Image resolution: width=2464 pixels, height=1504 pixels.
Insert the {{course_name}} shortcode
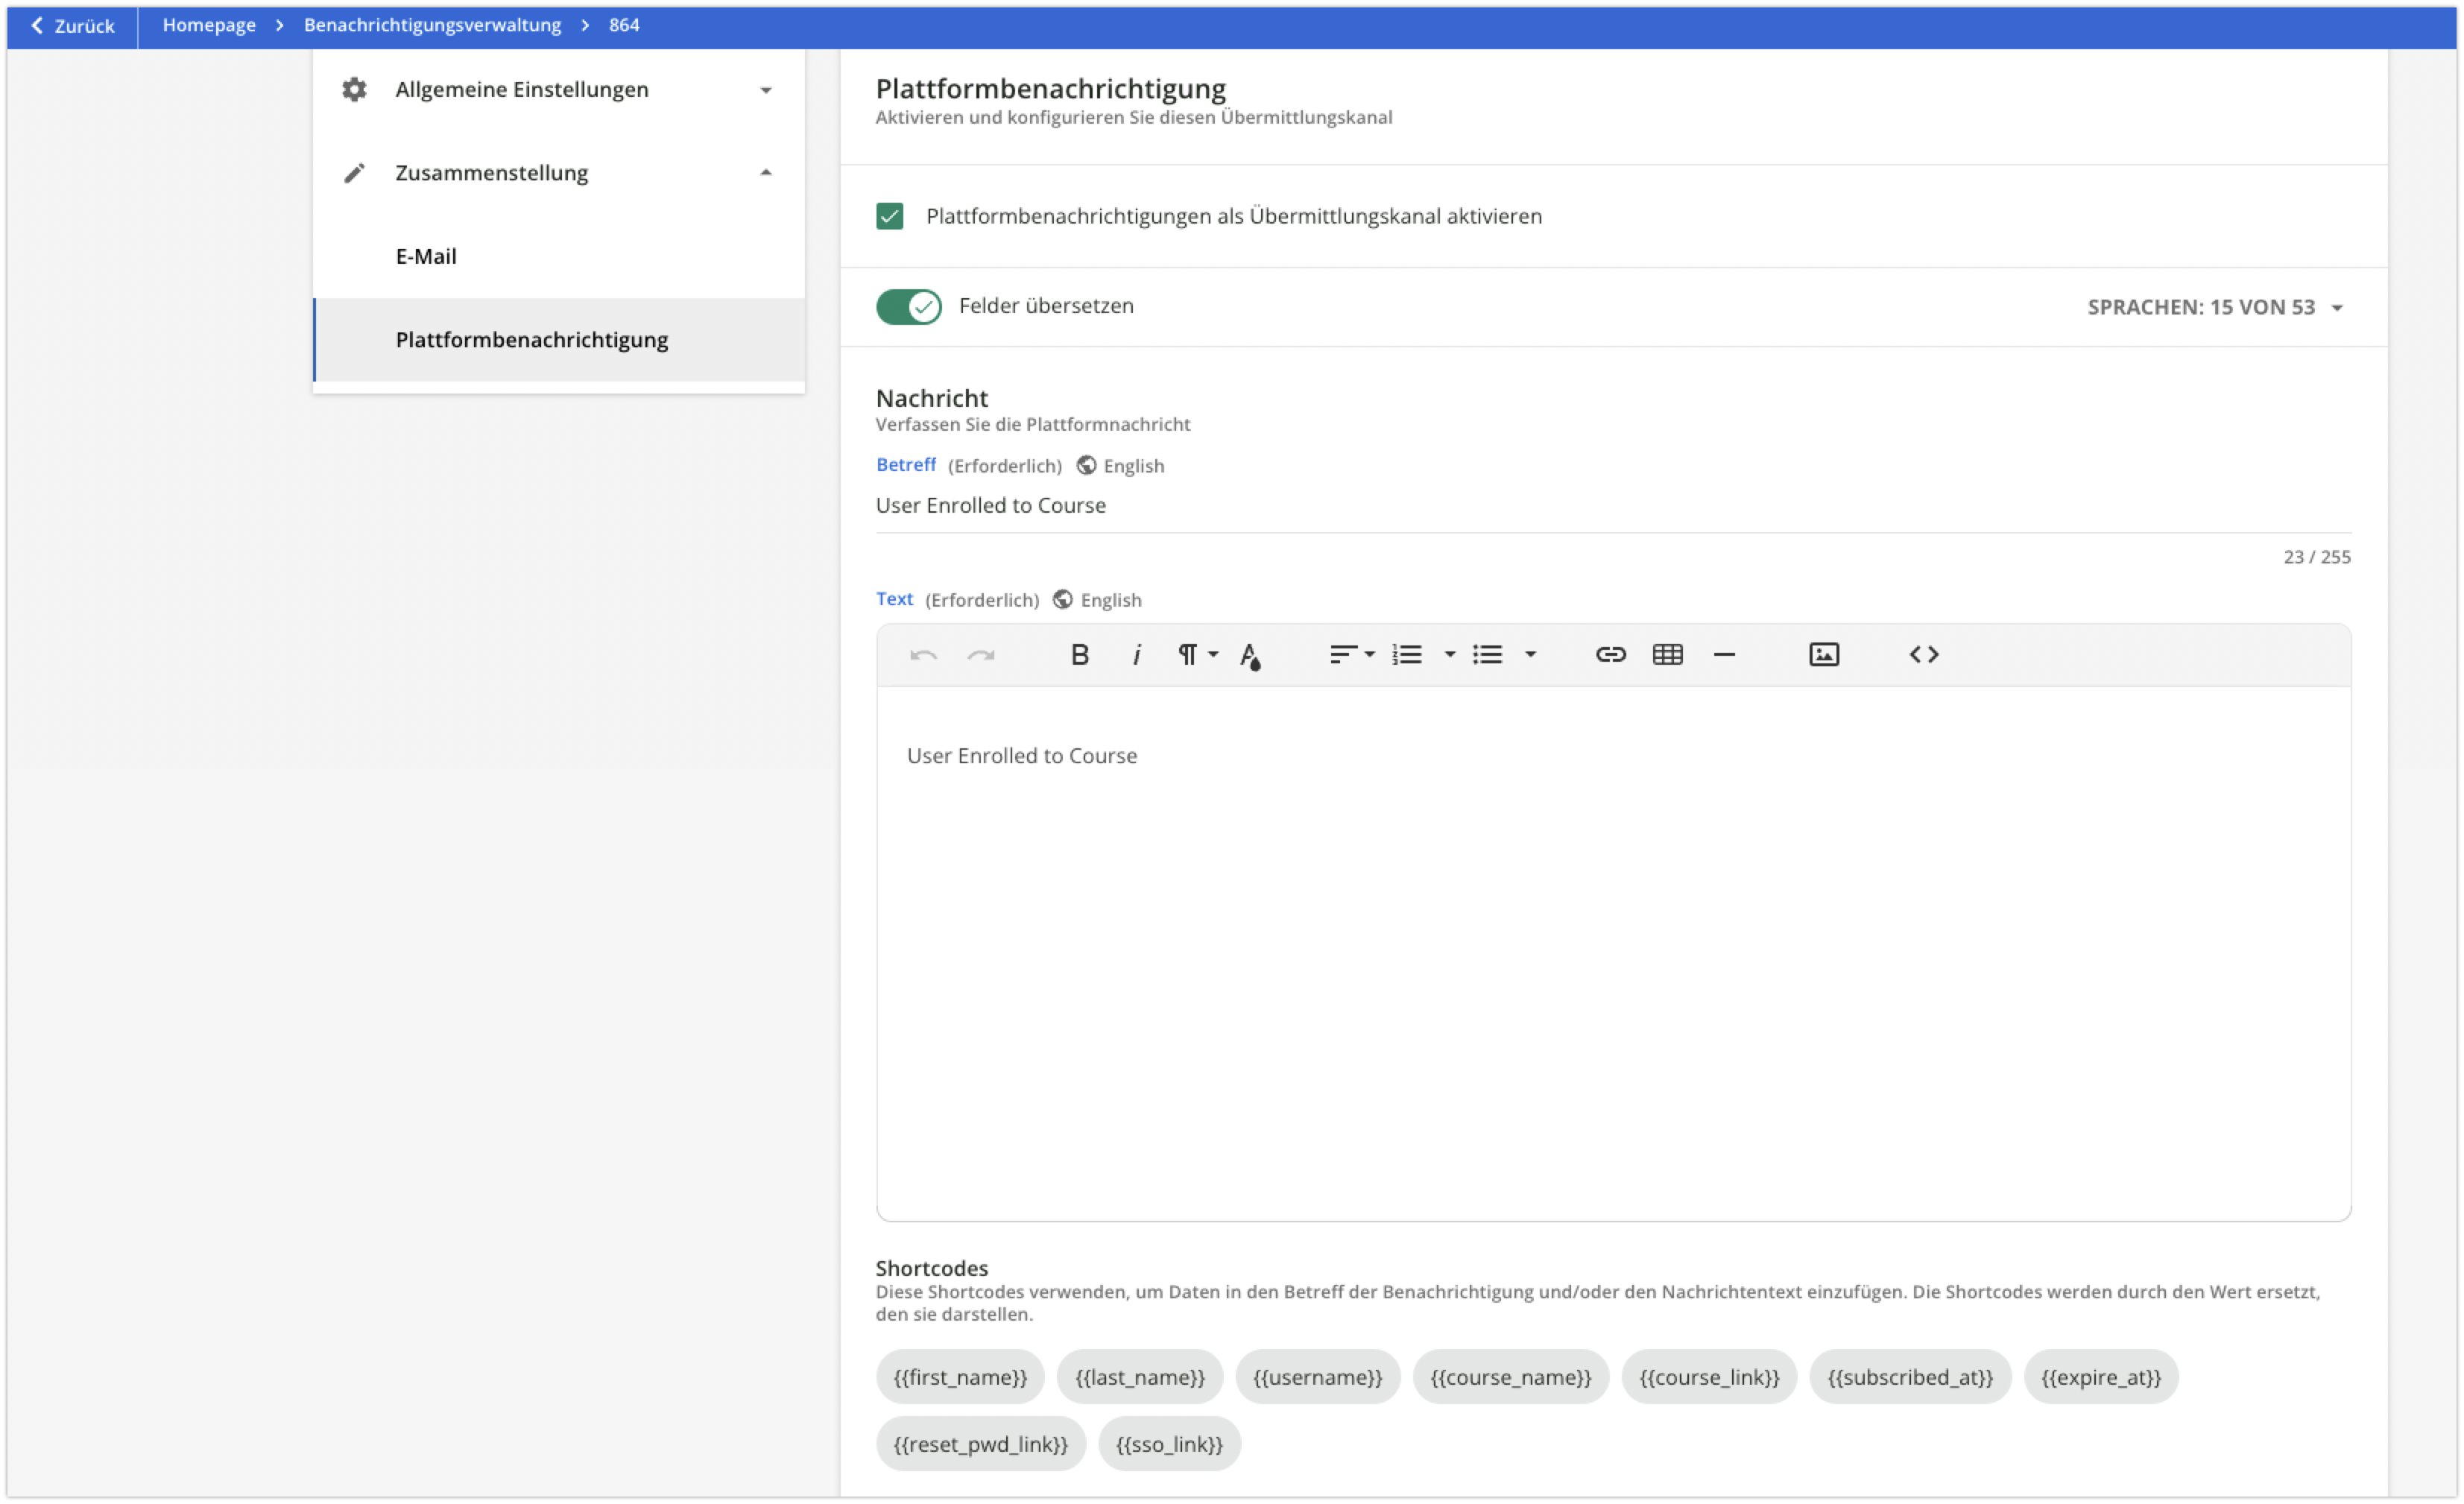click(x=1511, y=1377)
